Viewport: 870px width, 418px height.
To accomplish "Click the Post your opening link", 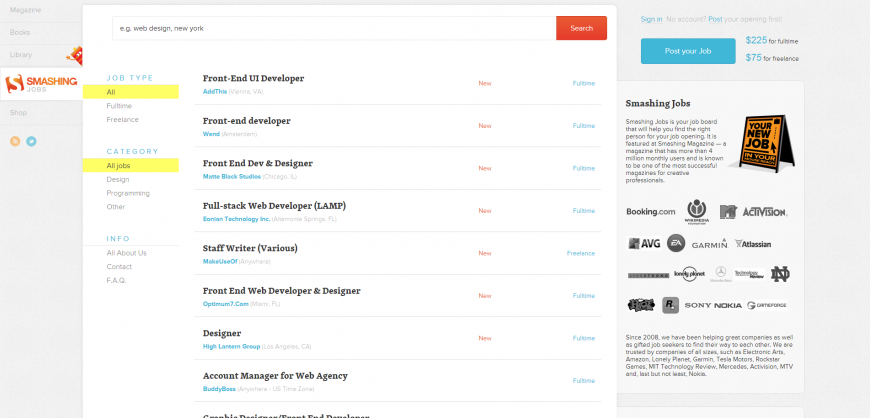I will pyautogui.click(x=715, y=19).
